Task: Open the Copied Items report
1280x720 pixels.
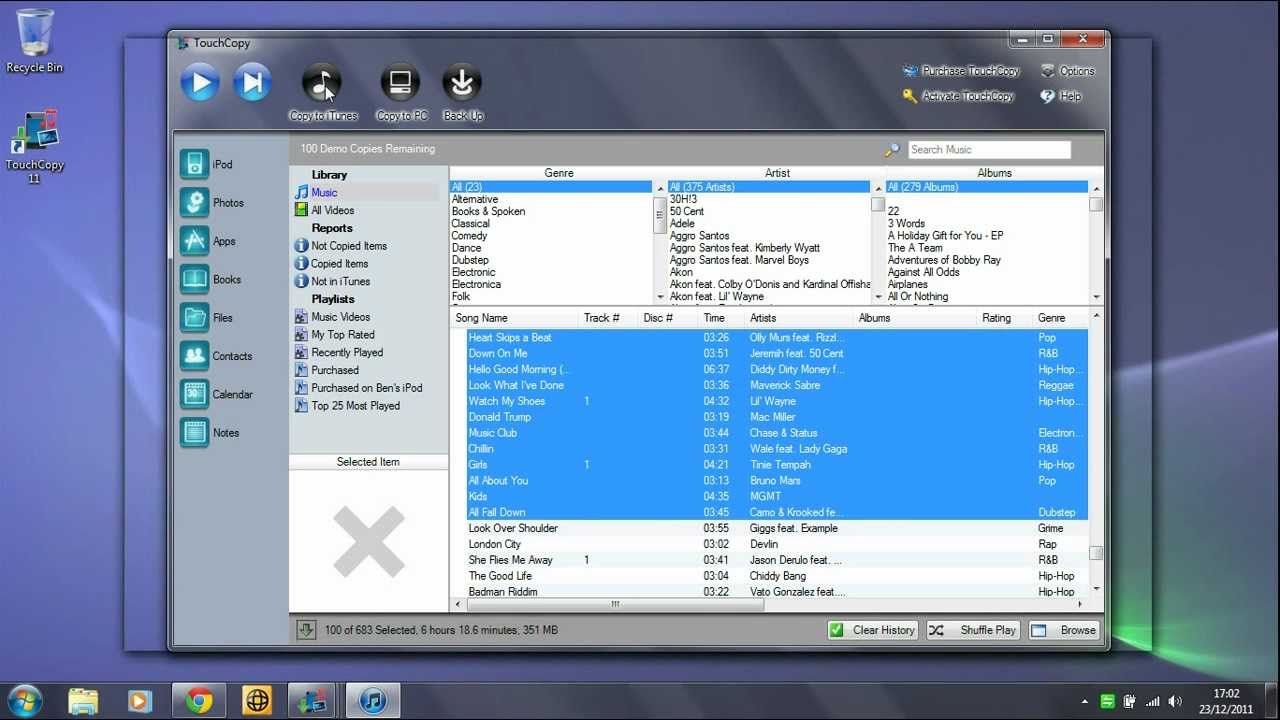Action: pos(339,264)
